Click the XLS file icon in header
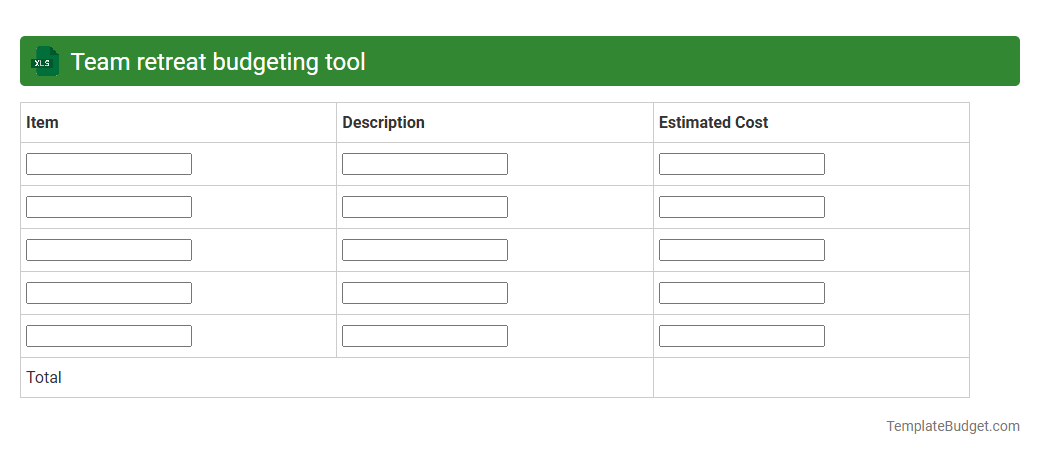1040x455 pixels. coord(44,61)
